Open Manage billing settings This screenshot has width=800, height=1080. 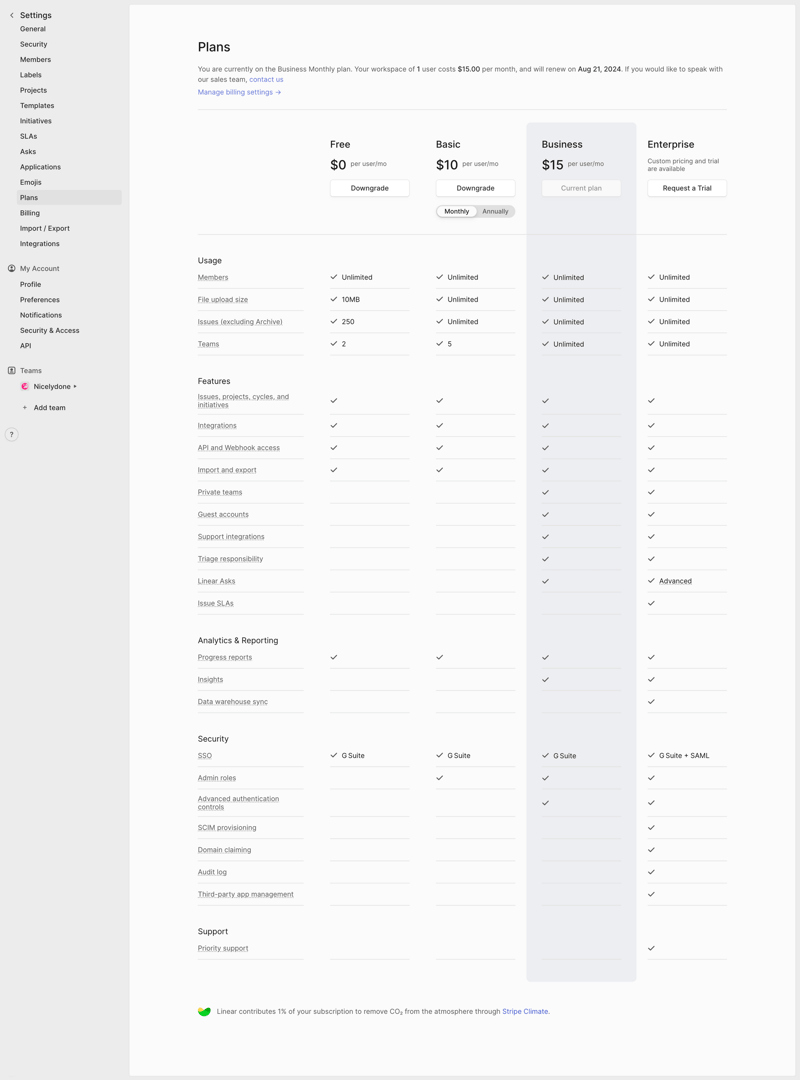tap(236, 92)
